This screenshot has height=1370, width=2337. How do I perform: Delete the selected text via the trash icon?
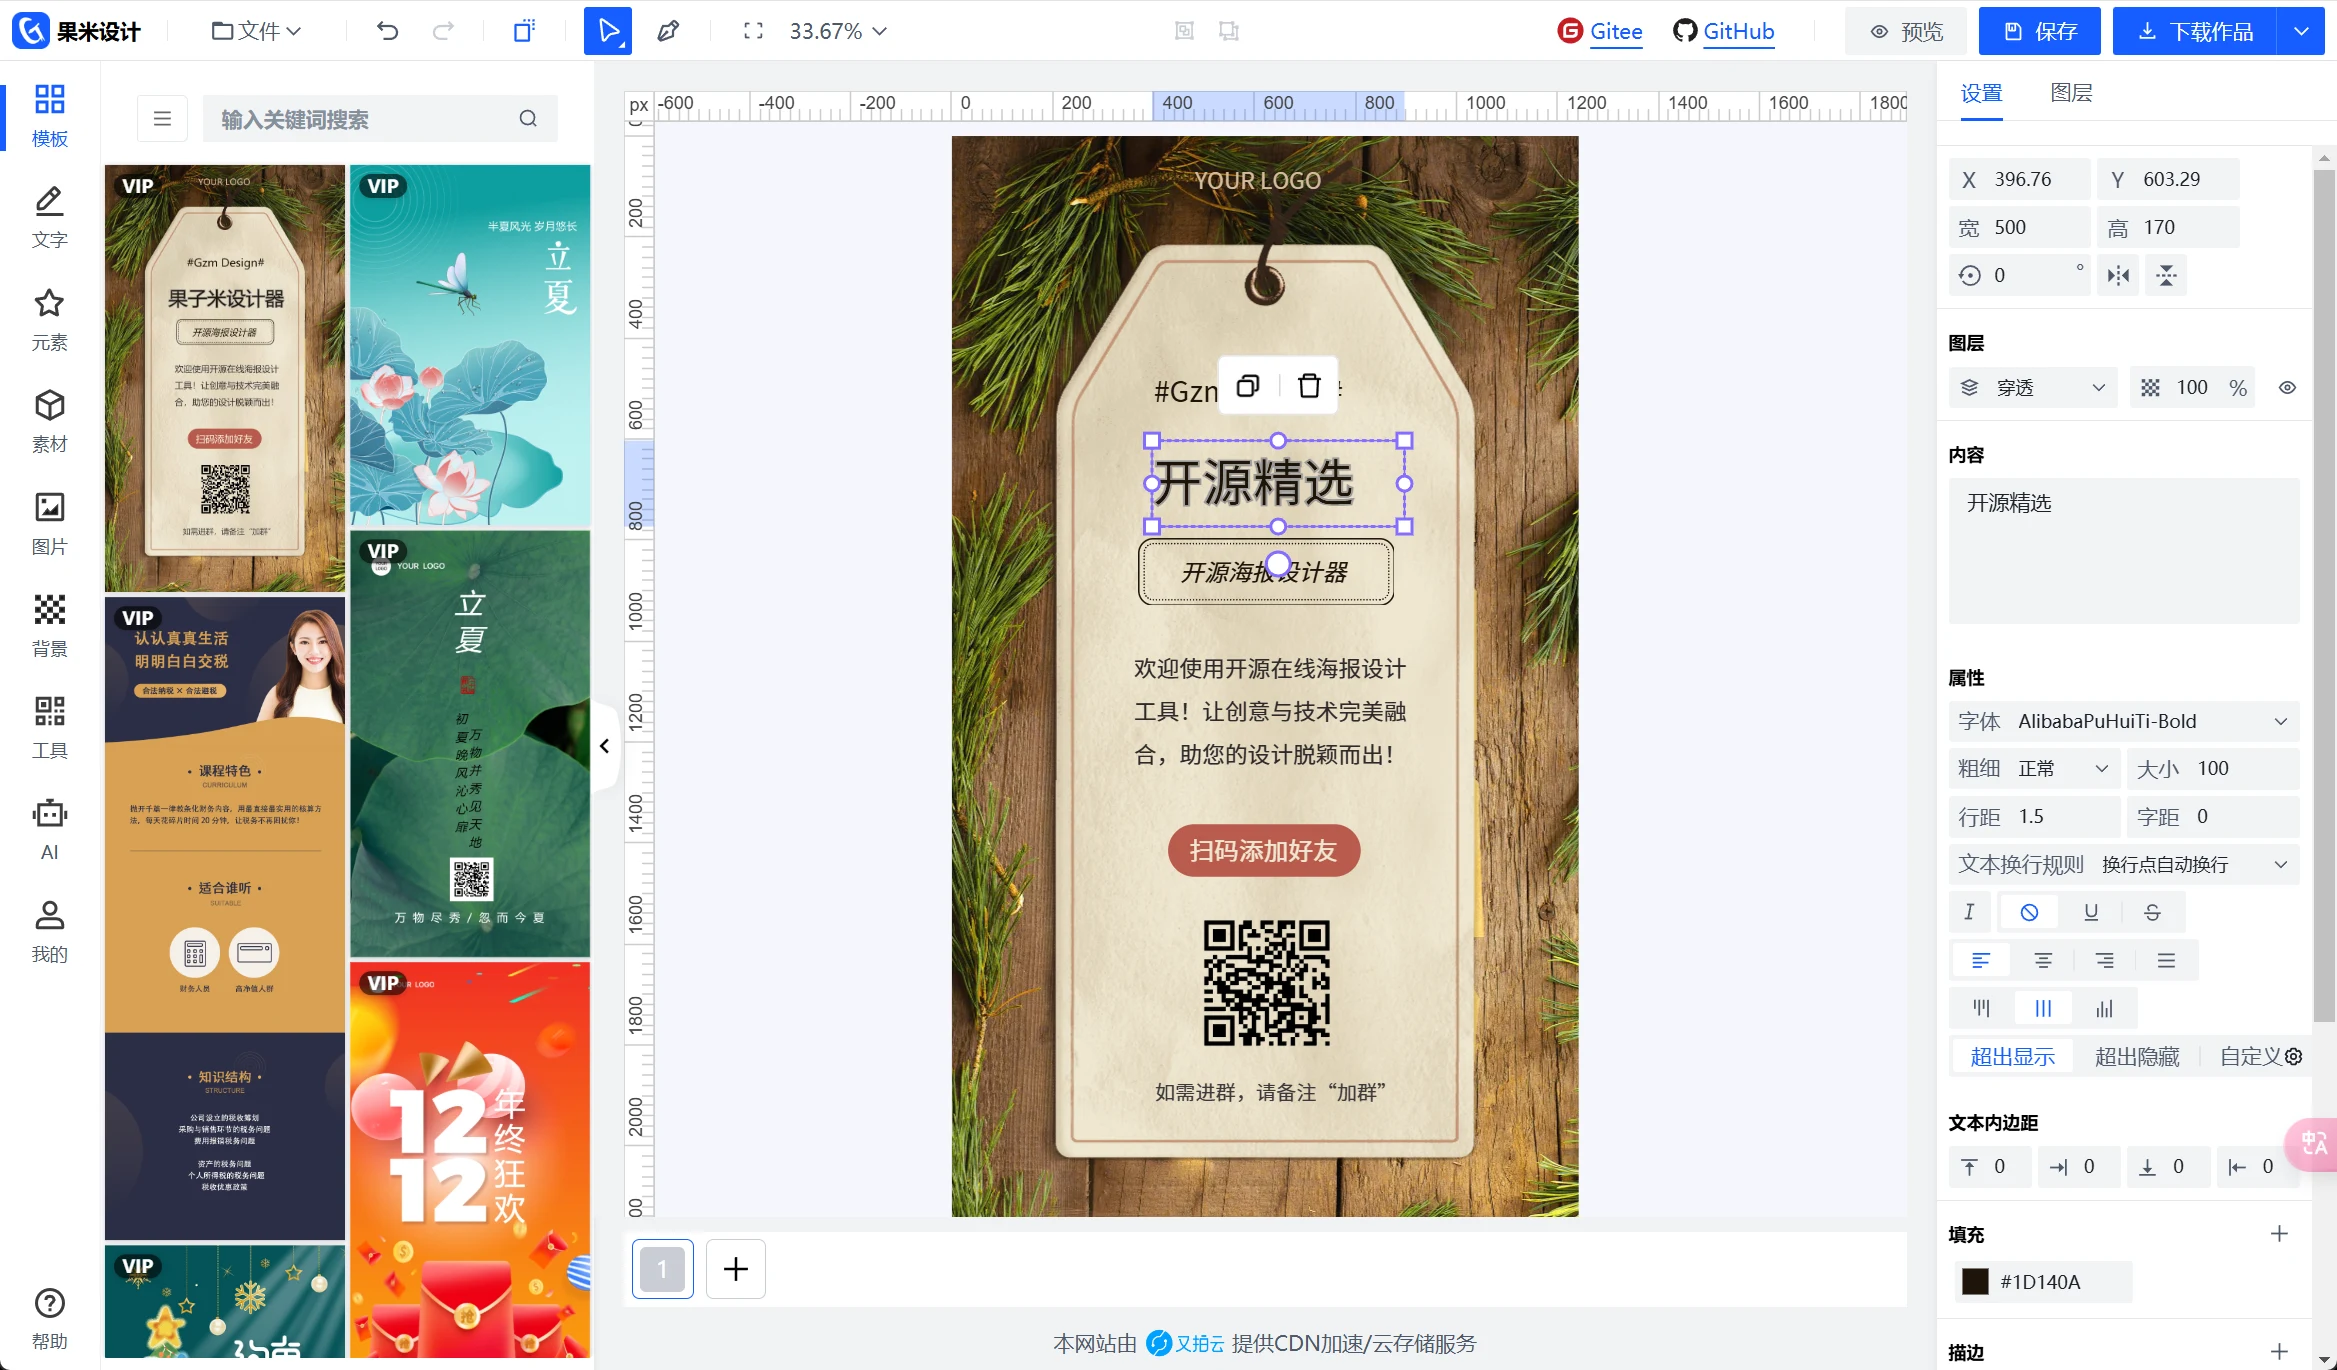point(1310,386)
